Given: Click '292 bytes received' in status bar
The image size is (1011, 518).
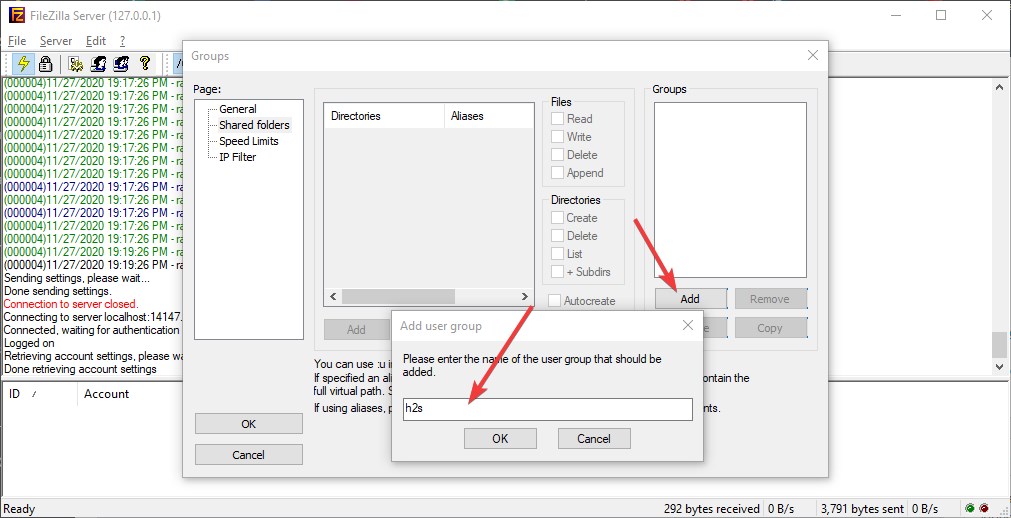Looking at the screenshot, I should tap(712, 509).
